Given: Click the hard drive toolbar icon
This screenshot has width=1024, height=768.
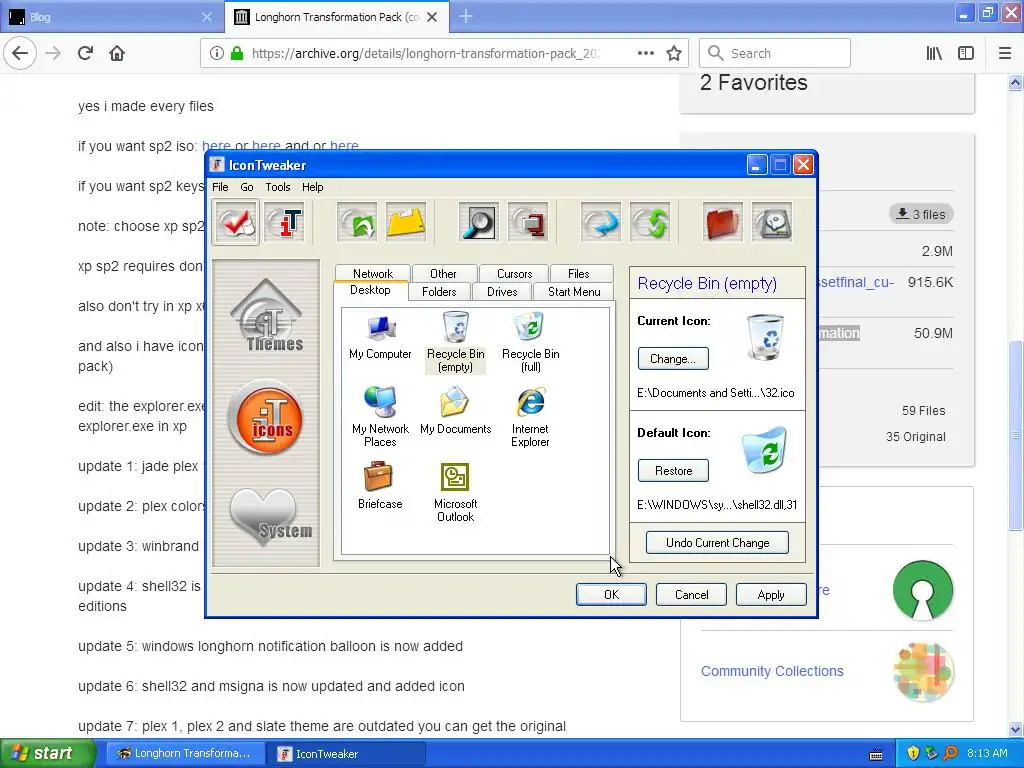Looking at the screenshot, I should click(772, 223).
